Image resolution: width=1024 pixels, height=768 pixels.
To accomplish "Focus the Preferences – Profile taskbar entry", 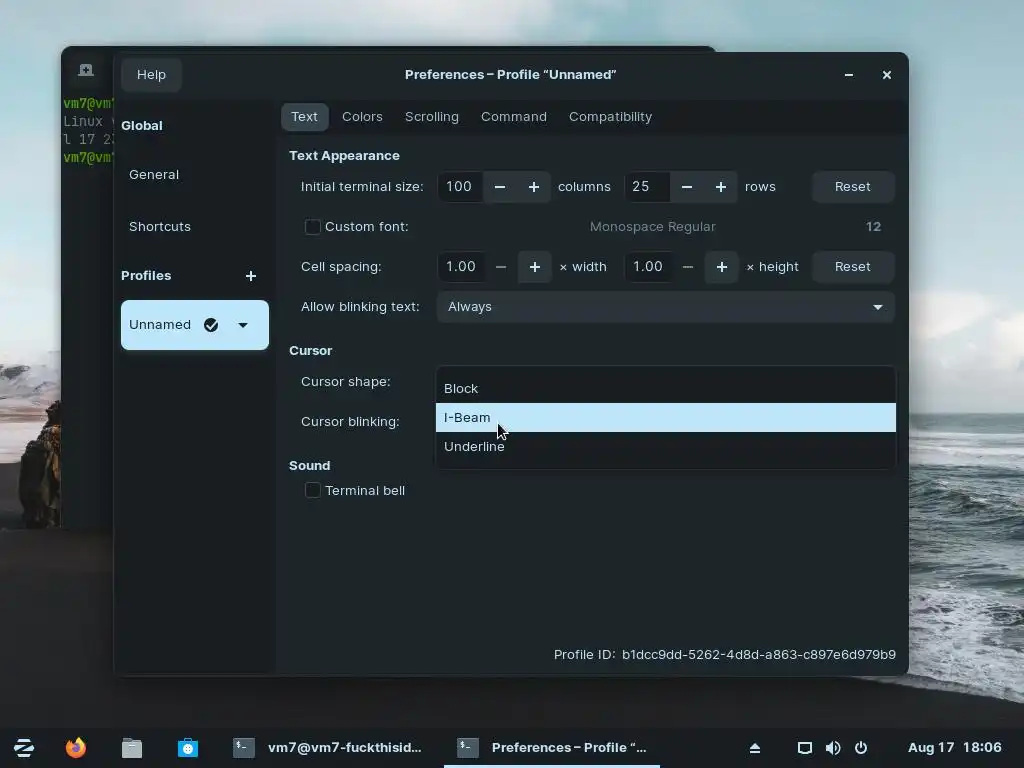I will (552, 748).
